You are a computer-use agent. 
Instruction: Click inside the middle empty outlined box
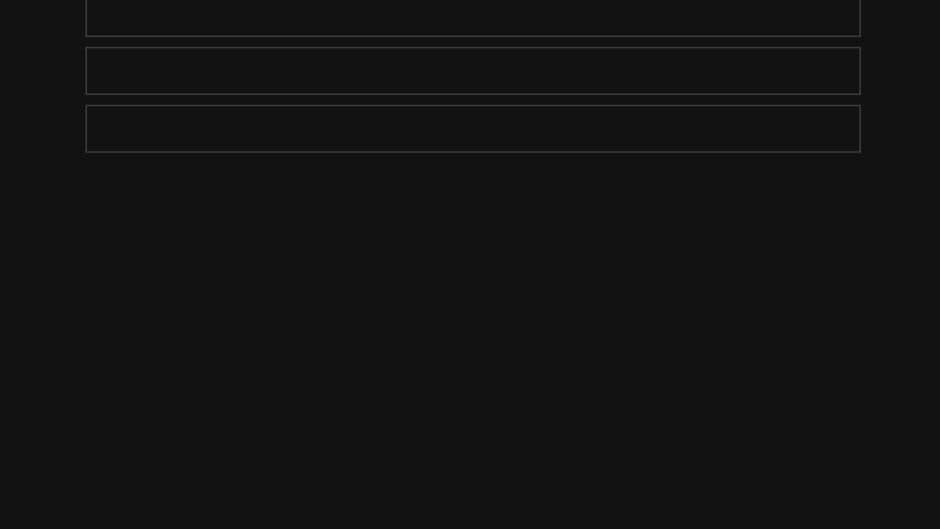pos(473,71)
